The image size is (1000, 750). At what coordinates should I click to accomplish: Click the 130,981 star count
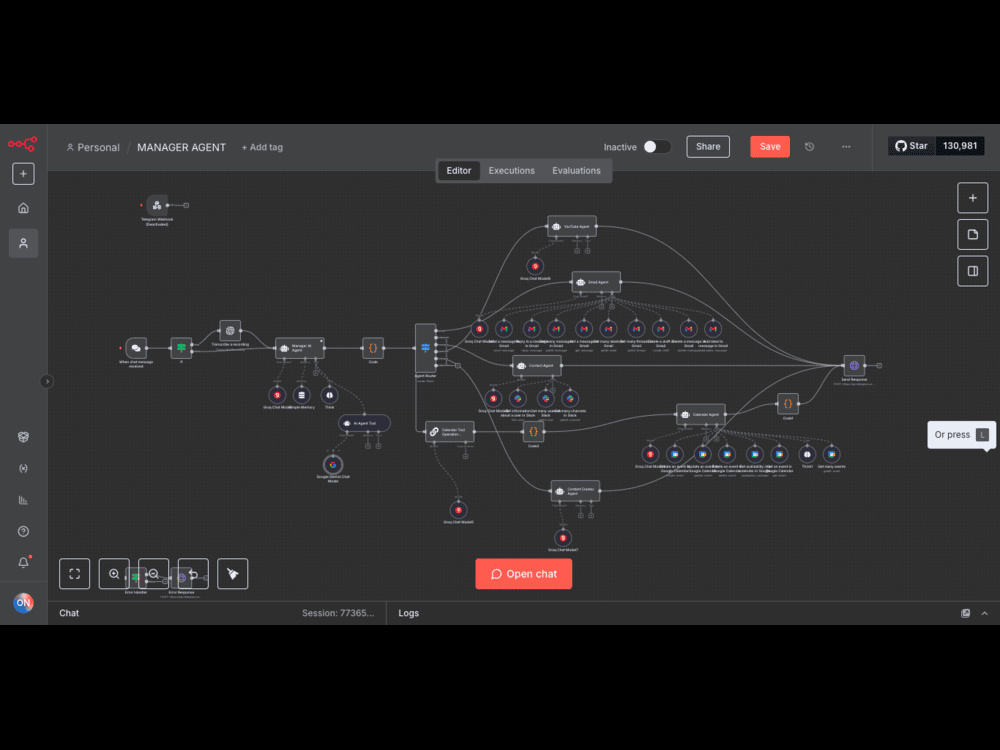click(x=960, y=146)
